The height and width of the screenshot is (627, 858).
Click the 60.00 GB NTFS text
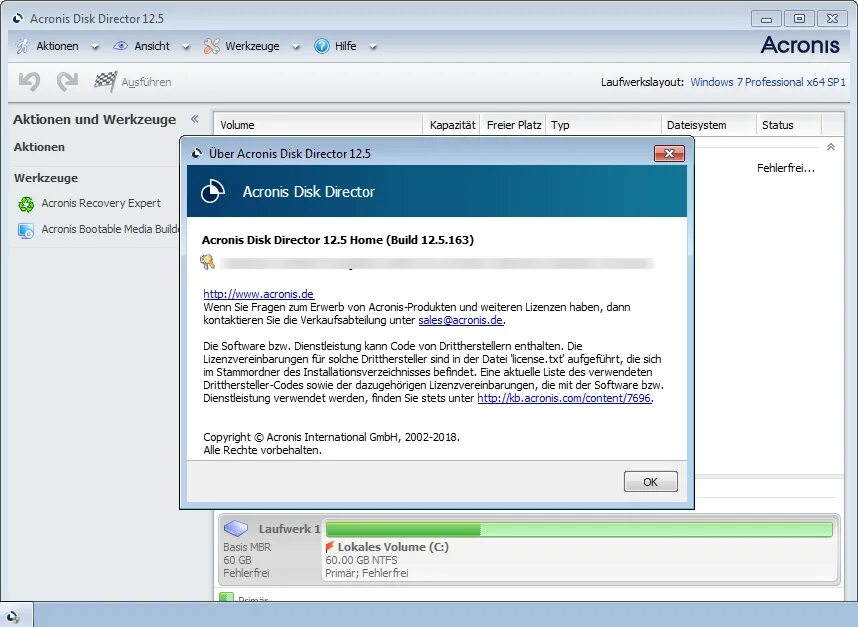tap(361, 560)
